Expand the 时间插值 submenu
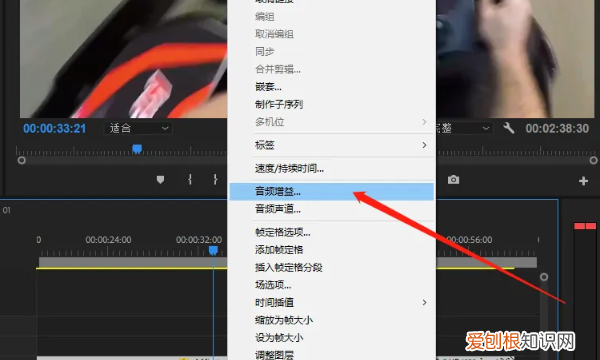Image resolution: width=600 pixels, height=360 pixels. pos(331,303)
